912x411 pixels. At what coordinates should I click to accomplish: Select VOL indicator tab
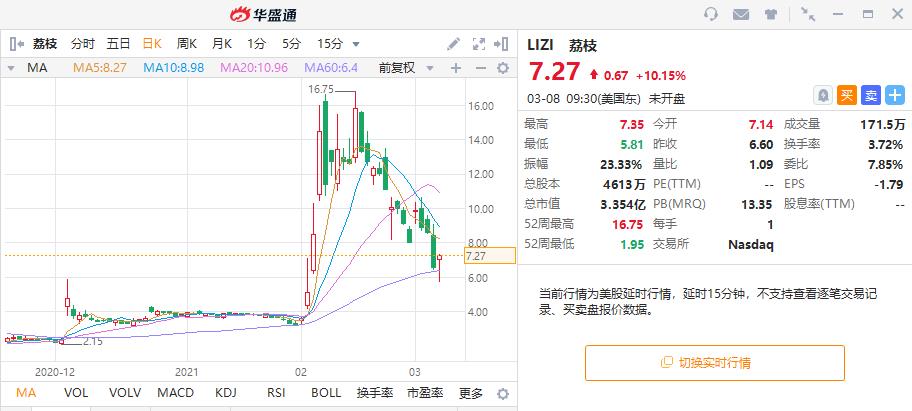click(x=76, y=393)
